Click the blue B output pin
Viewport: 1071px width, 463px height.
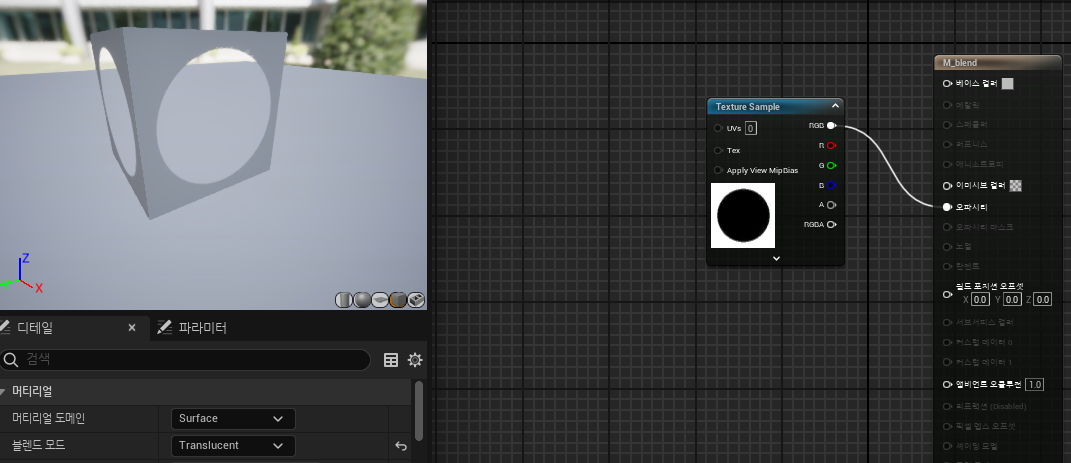[x=831, y=185]
